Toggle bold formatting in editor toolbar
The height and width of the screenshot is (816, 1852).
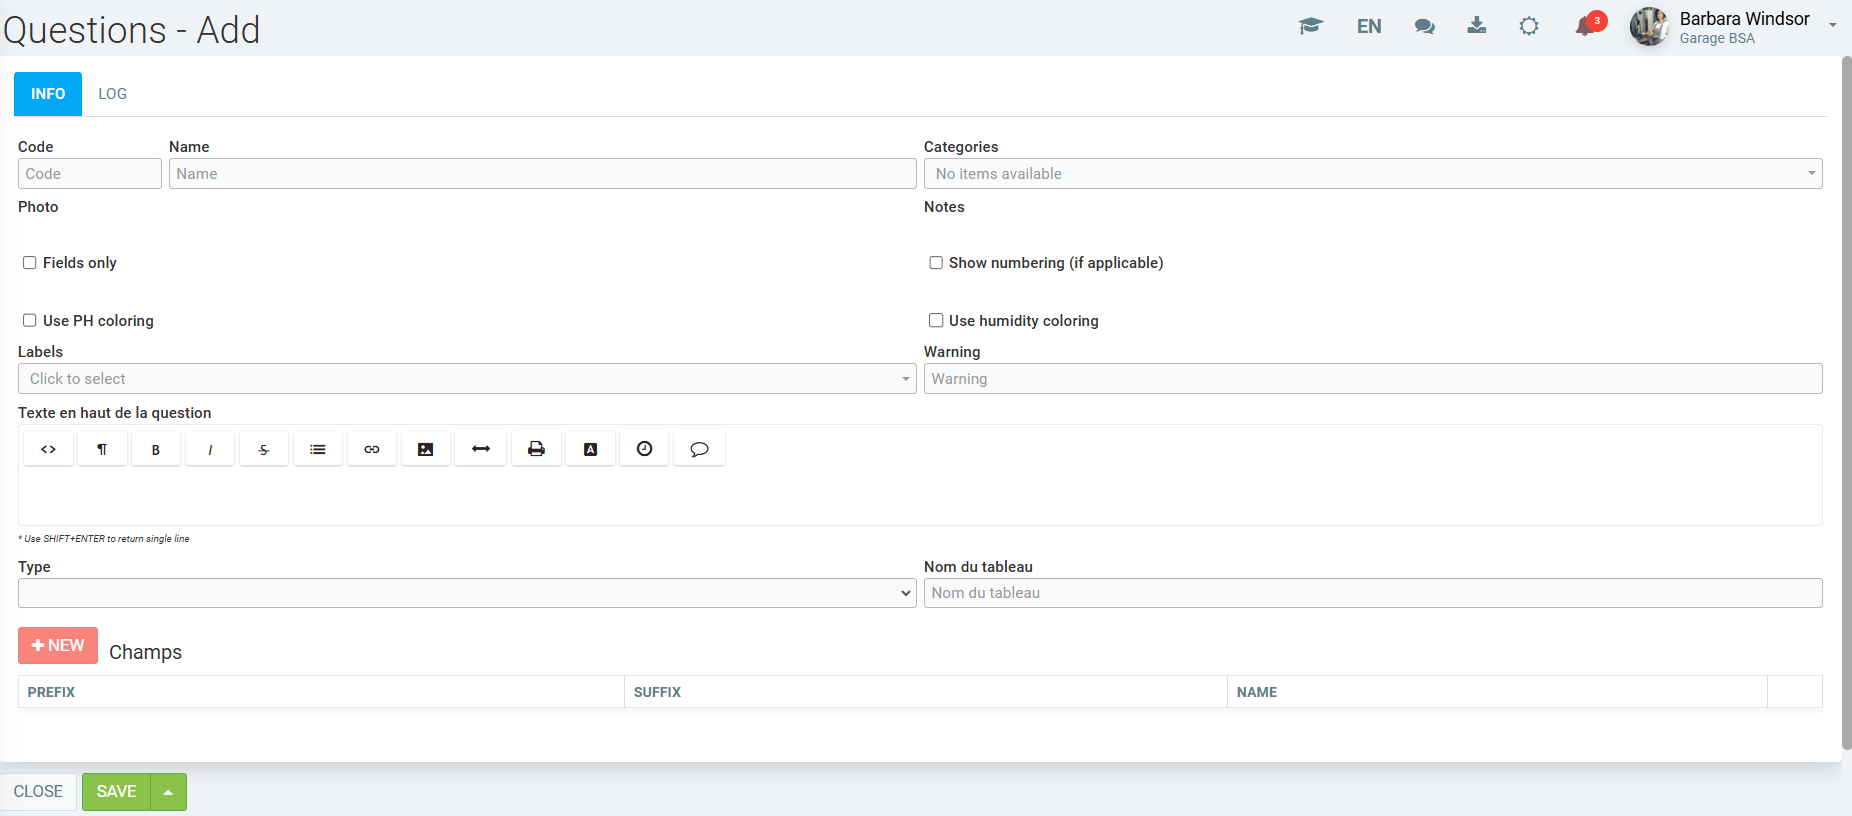[156, 449]
